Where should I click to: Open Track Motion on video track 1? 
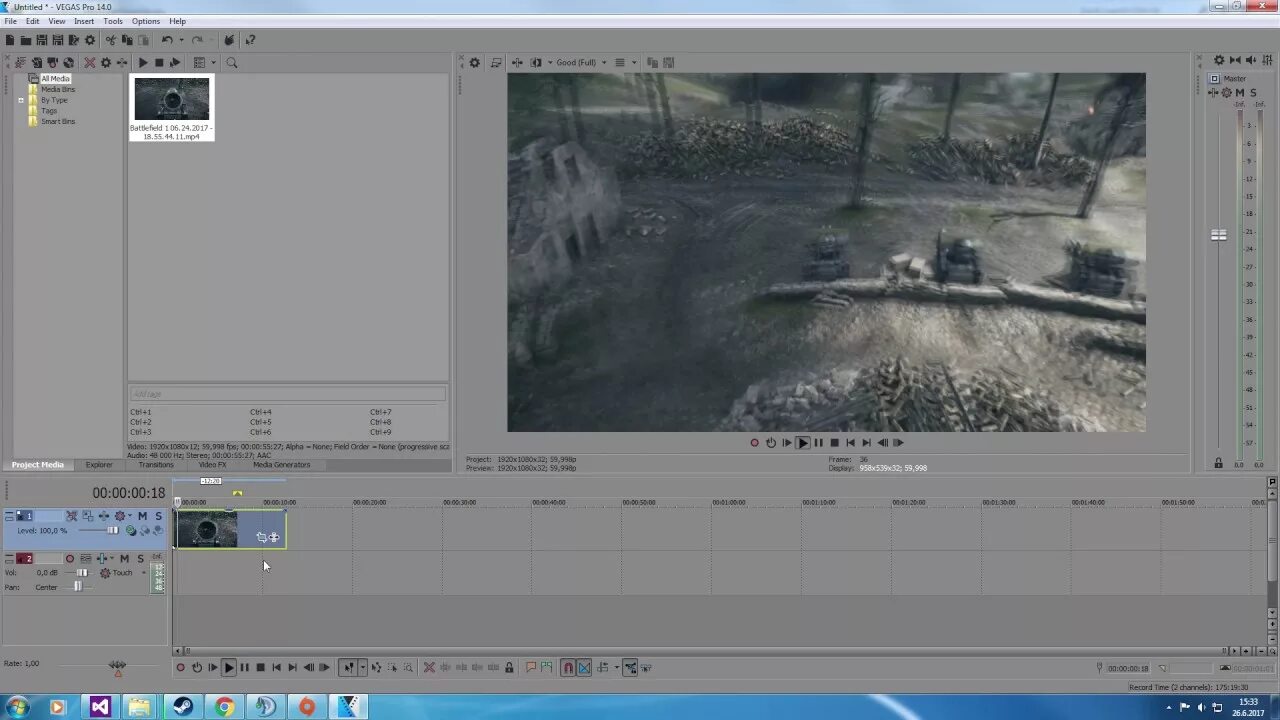pos(88,516)
